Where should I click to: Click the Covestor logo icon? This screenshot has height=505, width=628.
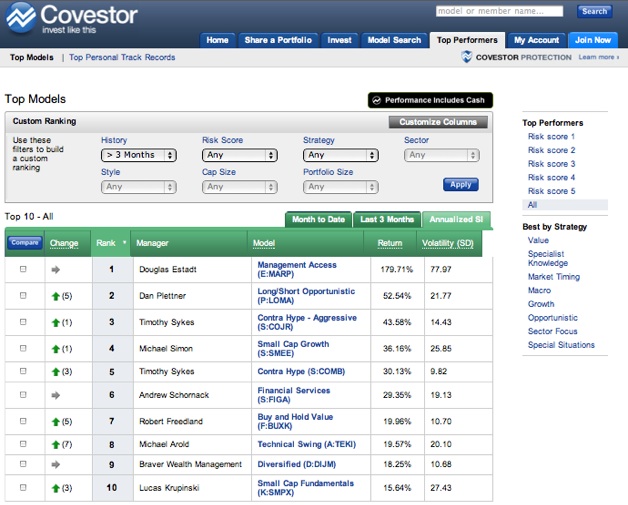(21, 18)
